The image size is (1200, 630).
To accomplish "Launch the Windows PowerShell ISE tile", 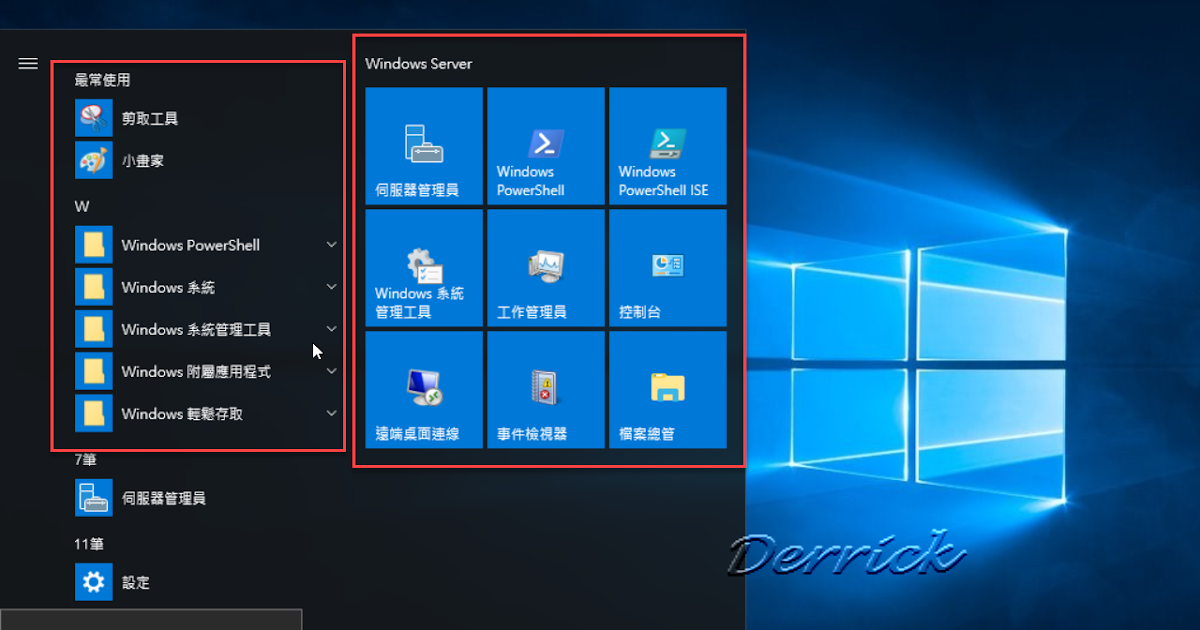I will pyautogui.click(x=668, y=146).
